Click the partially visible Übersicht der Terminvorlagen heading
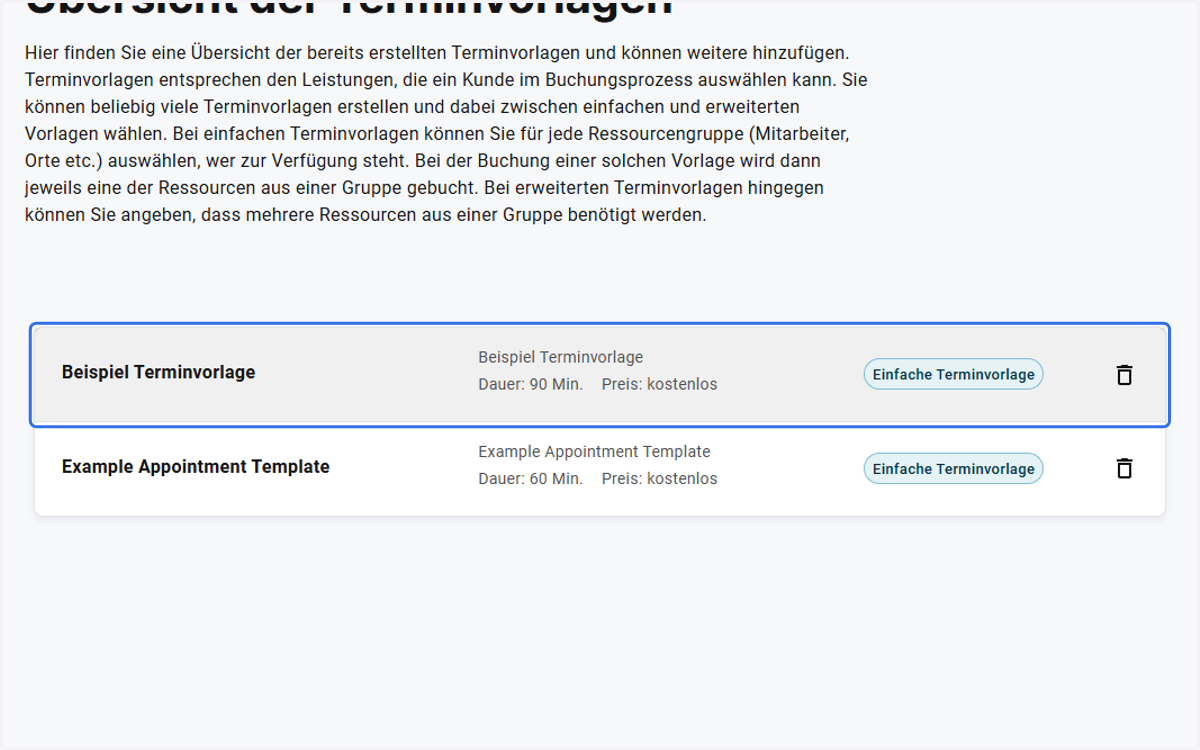1200x750 pixels. (x=348, y=9)
